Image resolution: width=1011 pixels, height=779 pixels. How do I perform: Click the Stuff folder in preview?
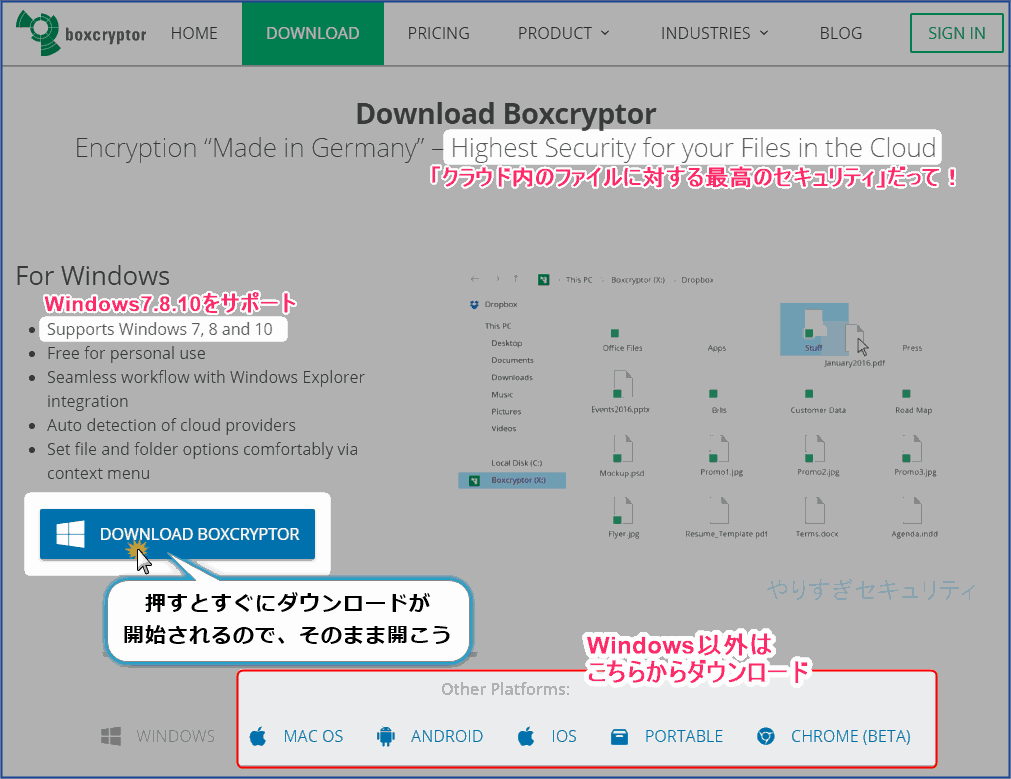coord(814,330)
